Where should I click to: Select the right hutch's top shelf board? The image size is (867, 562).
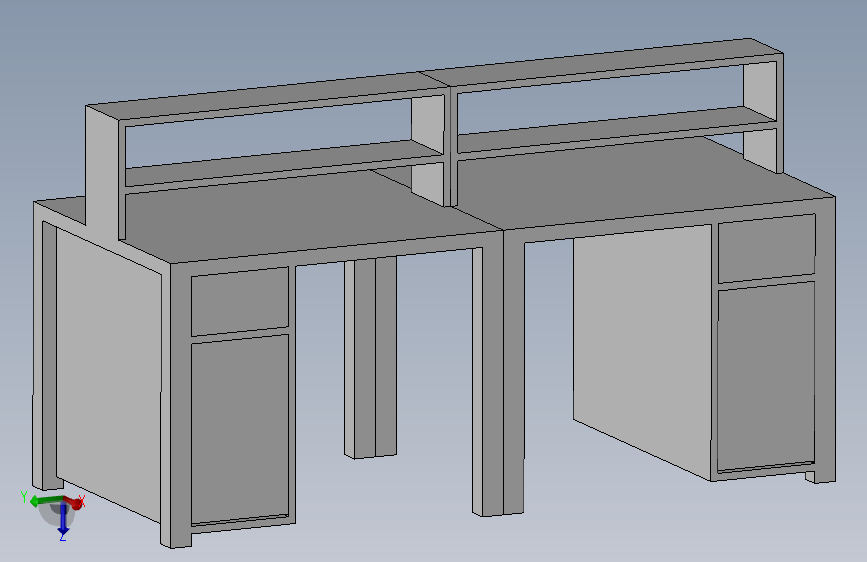[603, 61]
